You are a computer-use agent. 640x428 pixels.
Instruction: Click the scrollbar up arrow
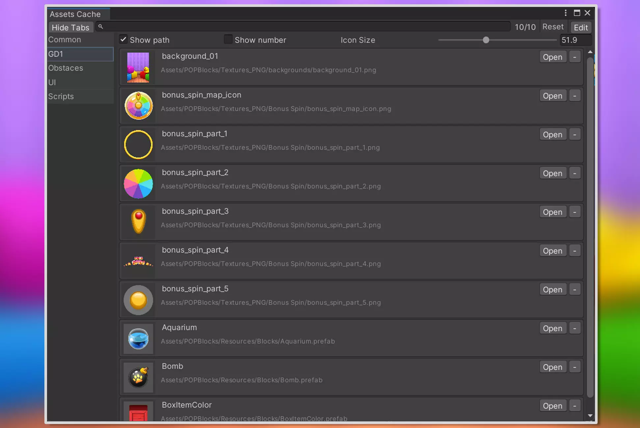590,52
